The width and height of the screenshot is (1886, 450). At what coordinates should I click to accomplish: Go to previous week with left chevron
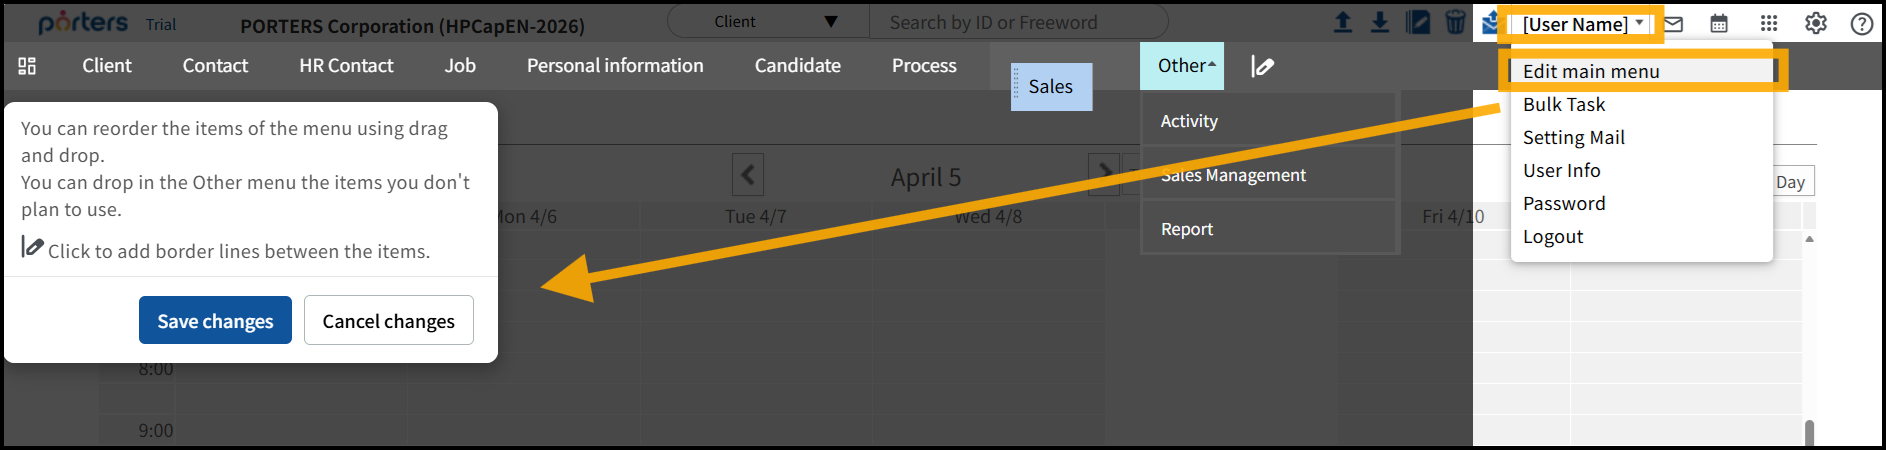747,175
